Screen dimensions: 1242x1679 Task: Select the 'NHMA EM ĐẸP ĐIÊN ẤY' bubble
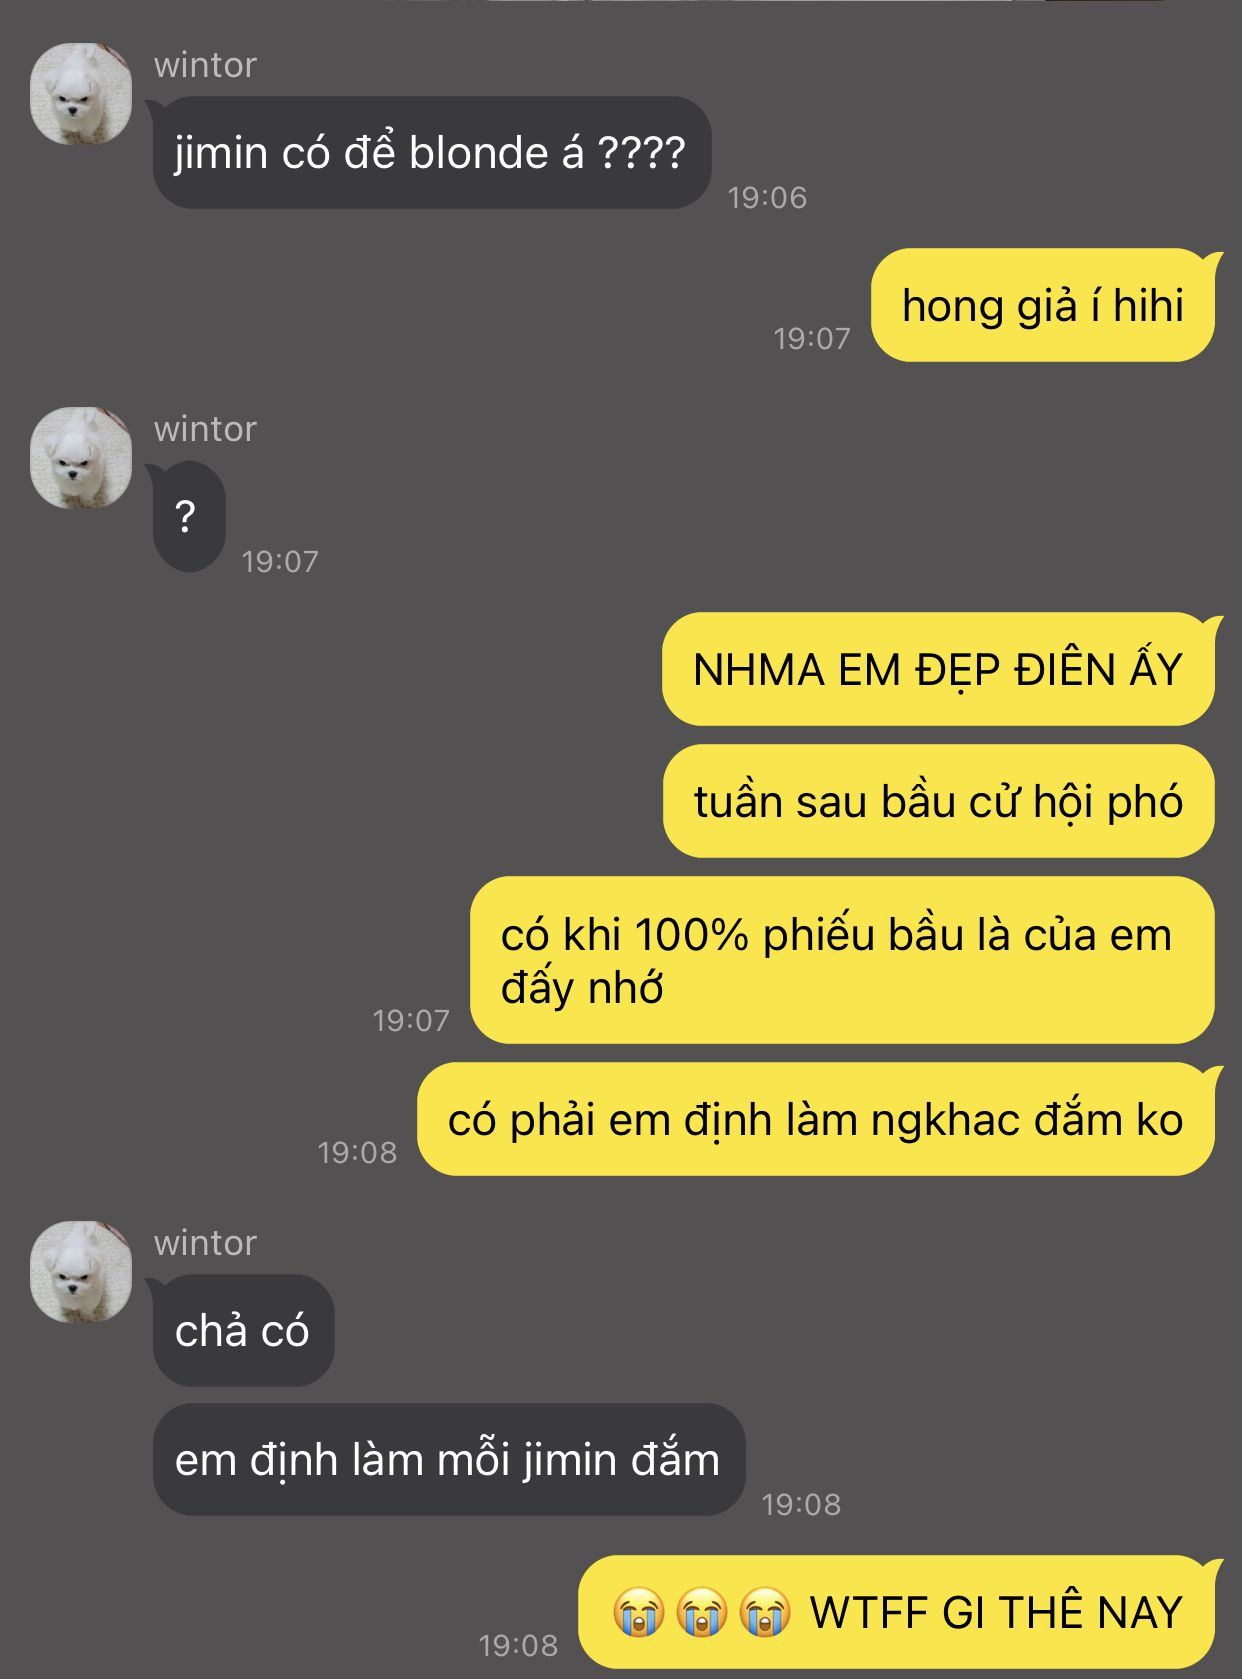(938, 669)
